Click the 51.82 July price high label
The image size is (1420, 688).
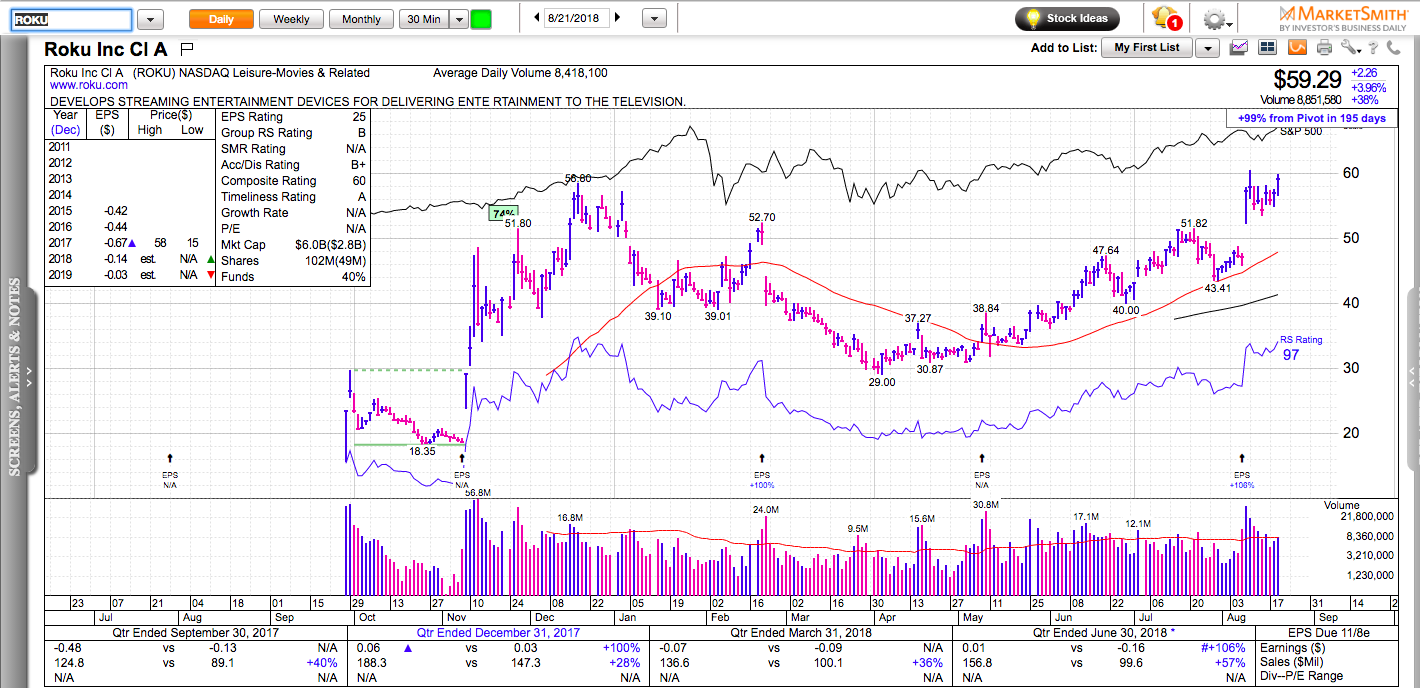1194,223
